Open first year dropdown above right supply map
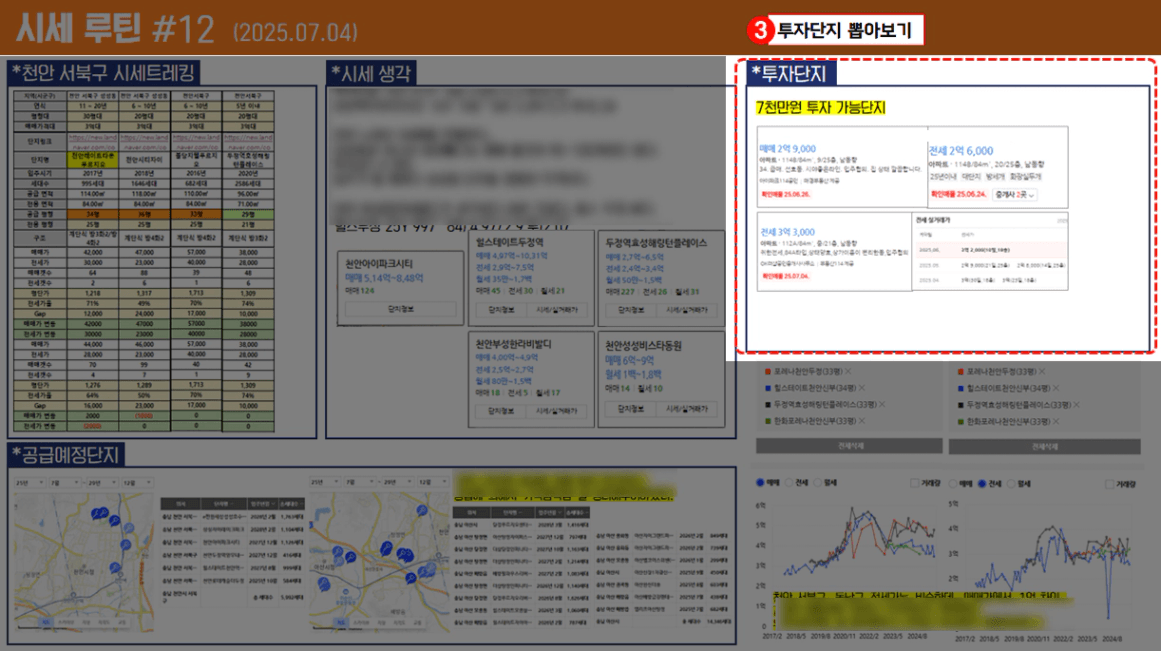This screenshot has height=651, width=1161. point(323,482)
